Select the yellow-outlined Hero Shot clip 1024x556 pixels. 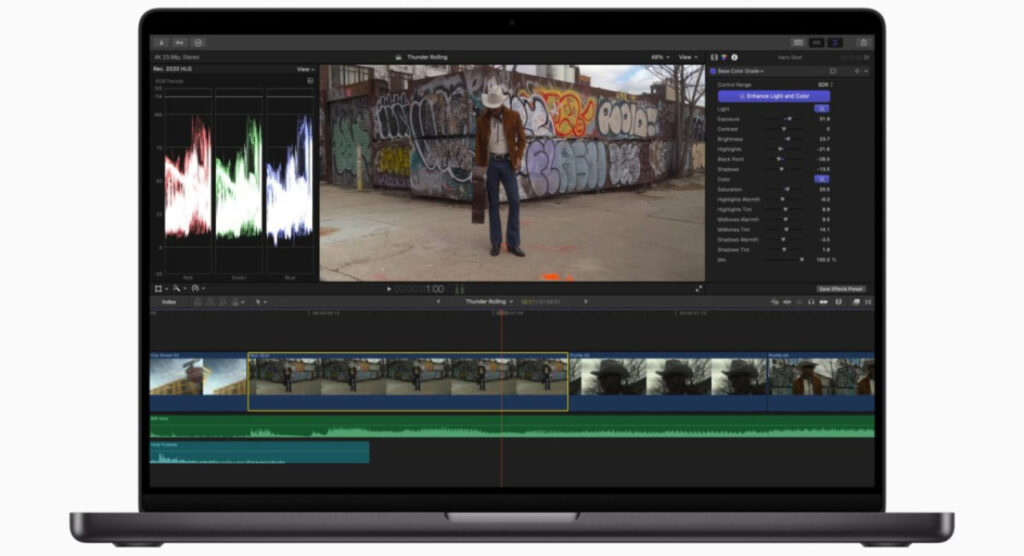(x=408, y=382)
